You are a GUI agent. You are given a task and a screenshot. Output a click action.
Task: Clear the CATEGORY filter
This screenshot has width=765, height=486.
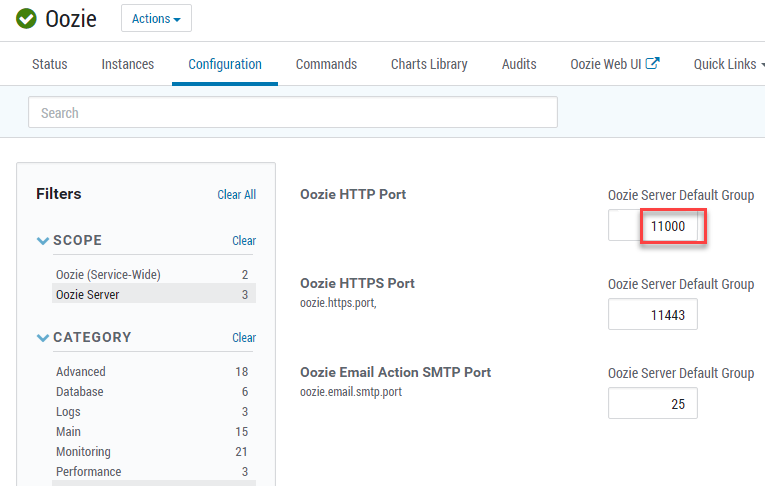coord(244,338)
